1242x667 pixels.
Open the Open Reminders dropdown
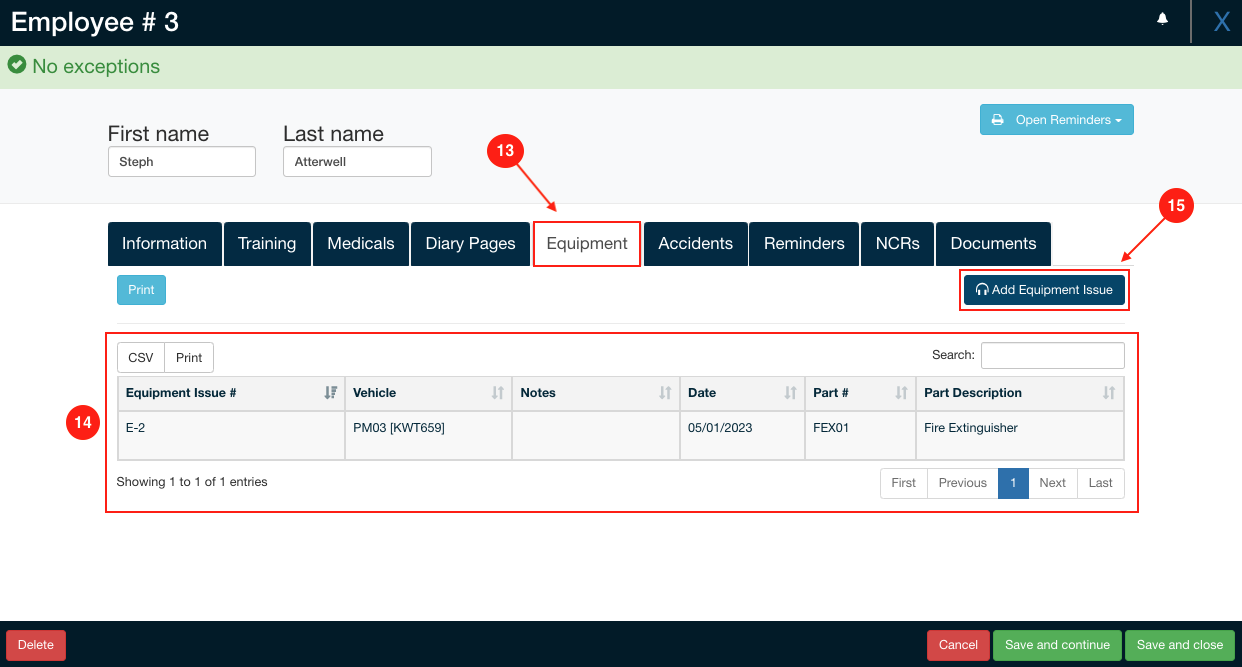1056,120
